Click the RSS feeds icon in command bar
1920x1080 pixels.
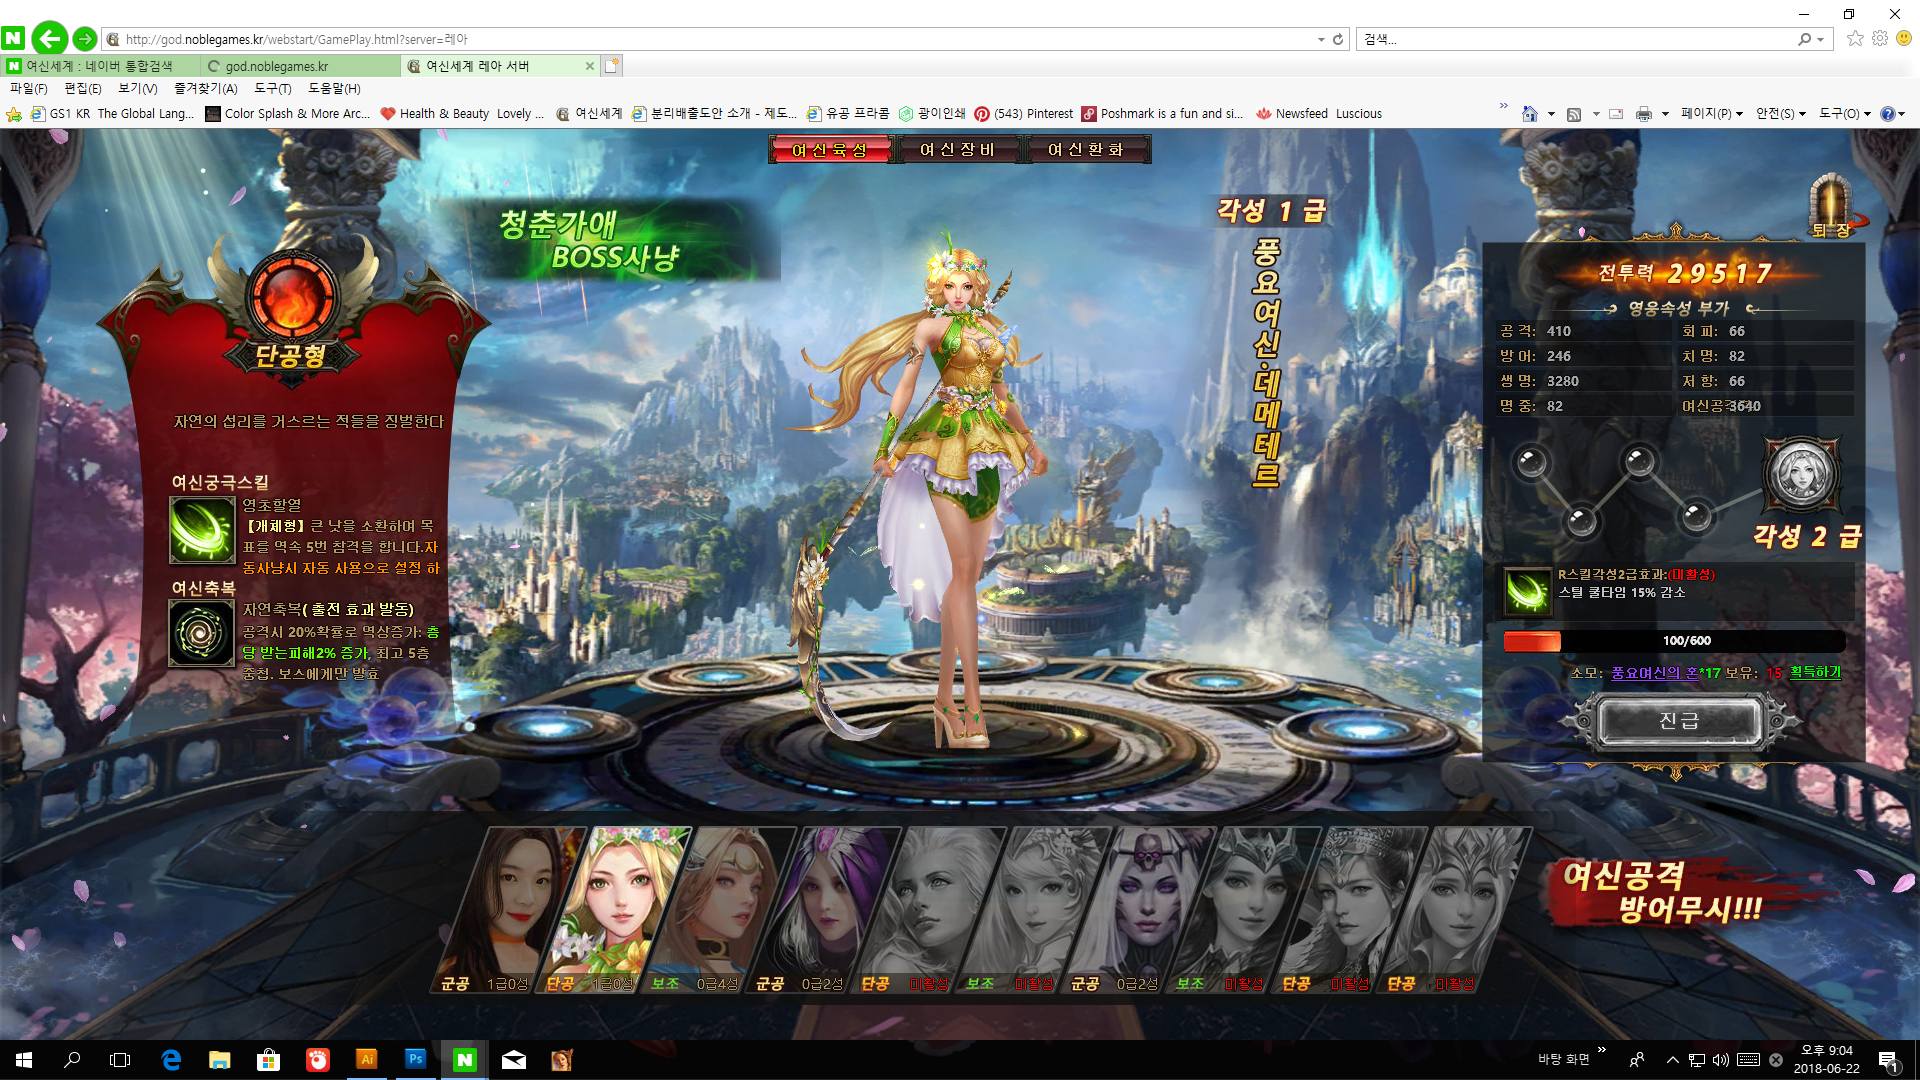click(x=1574, y=114)
